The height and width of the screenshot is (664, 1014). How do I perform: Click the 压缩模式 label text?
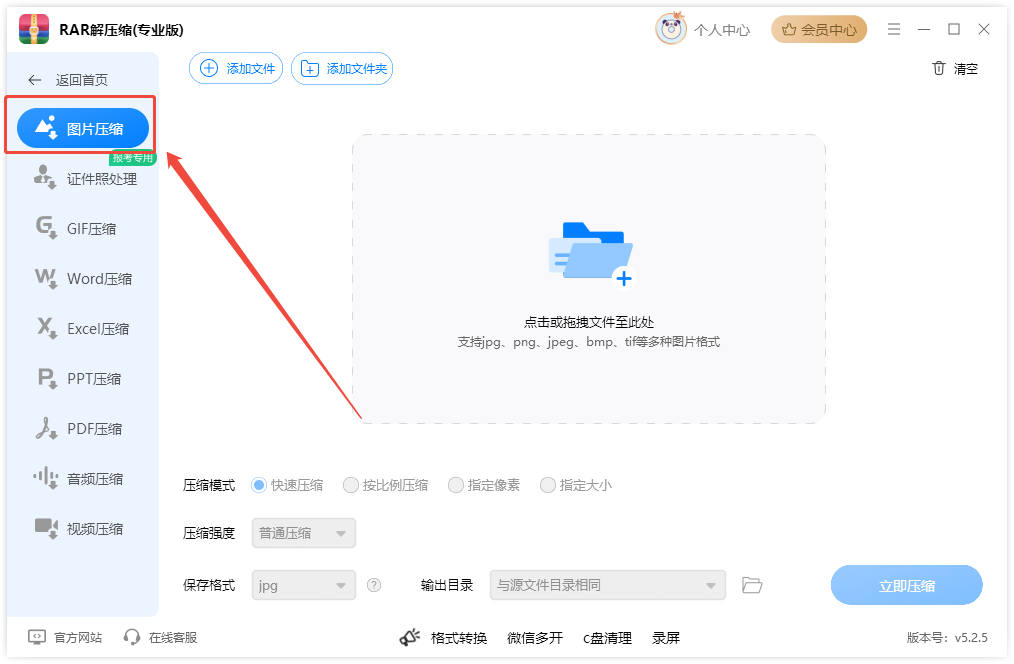(209, 485)
